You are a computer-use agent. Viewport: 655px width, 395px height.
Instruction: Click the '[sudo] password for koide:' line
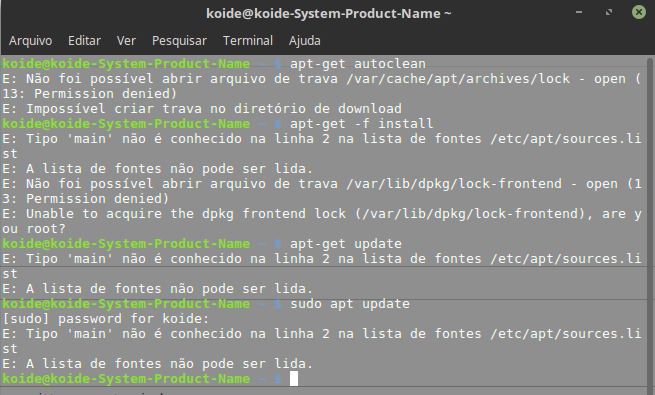[106, 319]
